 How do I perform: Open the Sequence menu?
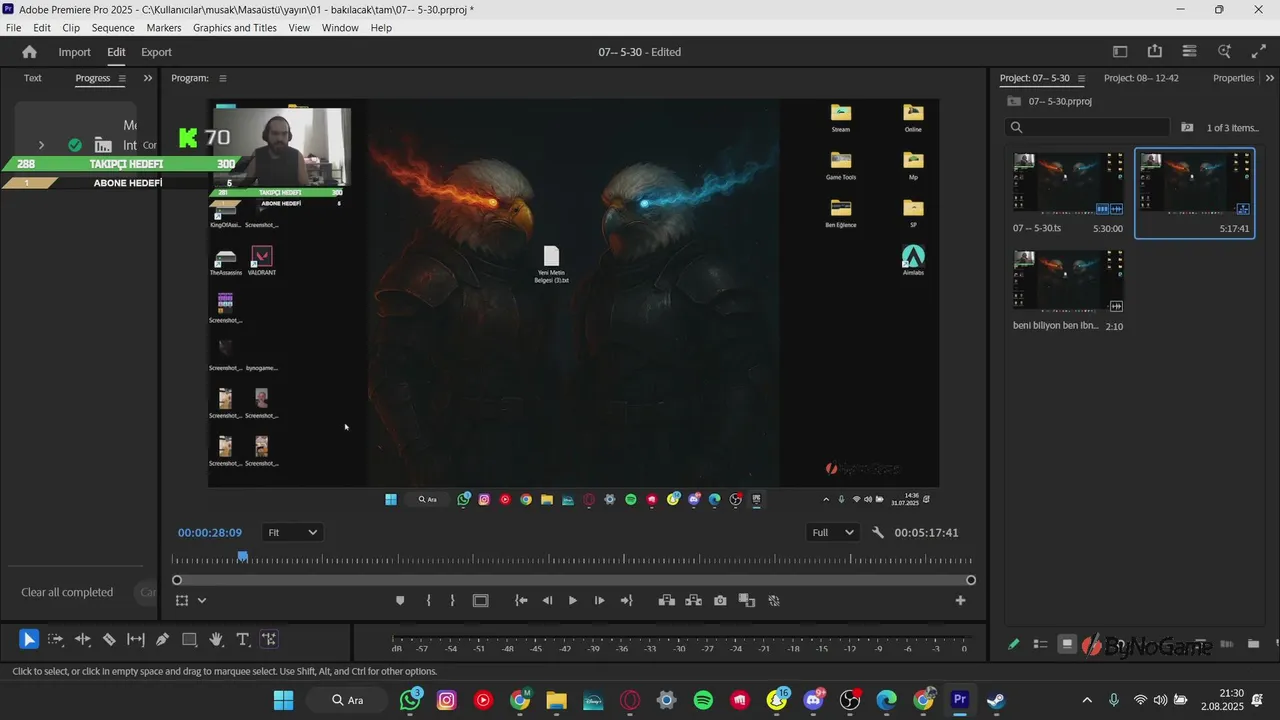[113, 28]
